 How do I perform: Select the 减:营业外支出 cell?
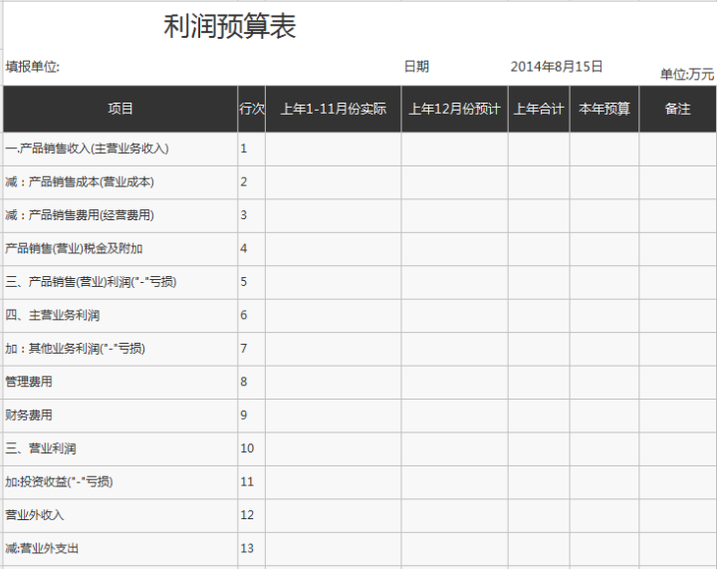coord(120,548)
